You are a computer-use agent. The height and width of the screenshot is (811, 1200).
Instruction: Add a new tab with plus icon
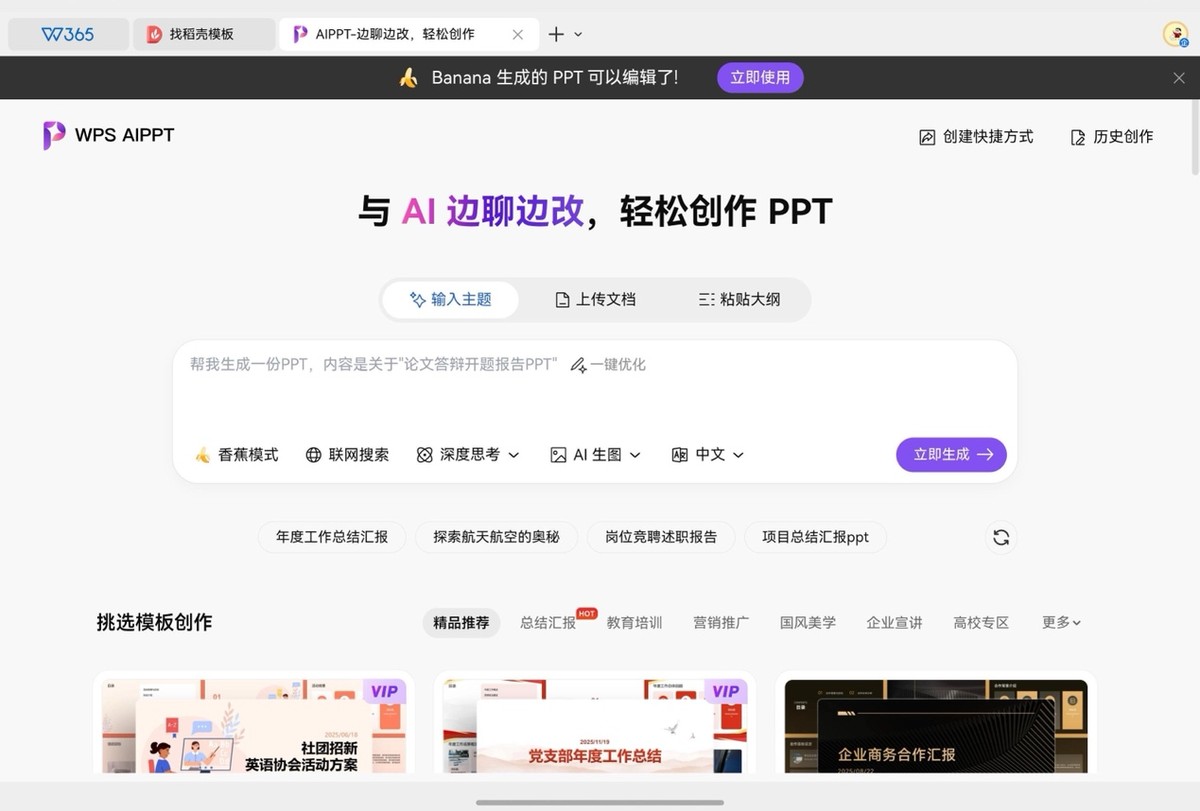(556, 34)
